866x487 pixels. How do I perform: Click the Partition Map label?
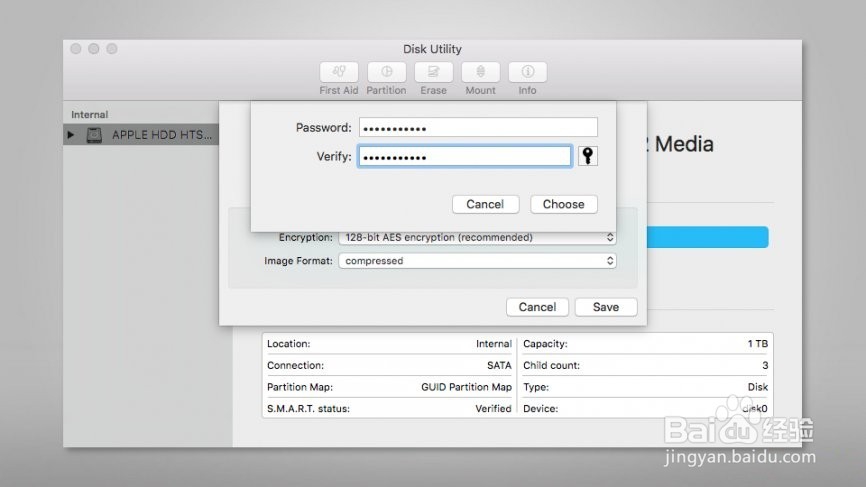[300, 387]
